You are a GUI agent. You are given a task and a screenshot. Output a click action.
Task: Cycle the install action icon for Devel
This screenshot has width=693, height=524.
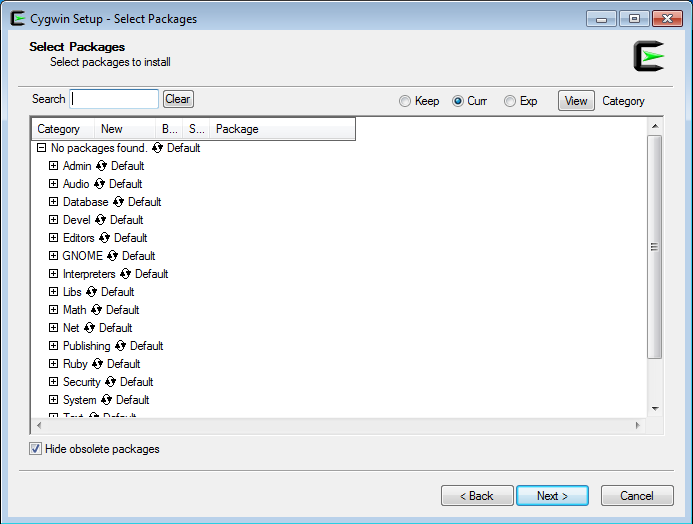click(100, 220)
